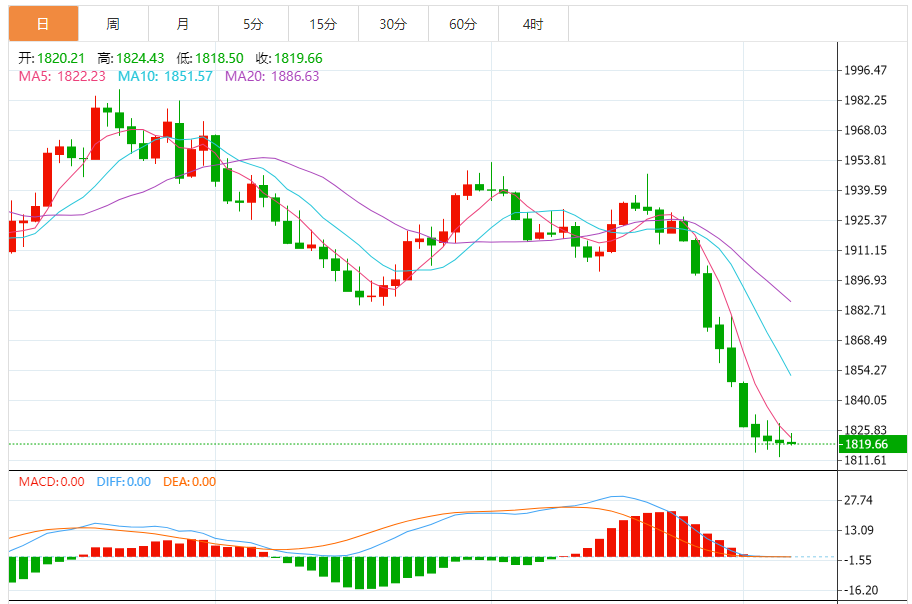The image size is (912, 604).
Task: Switch to the 周 weekly tab
Action: (113, 24)
